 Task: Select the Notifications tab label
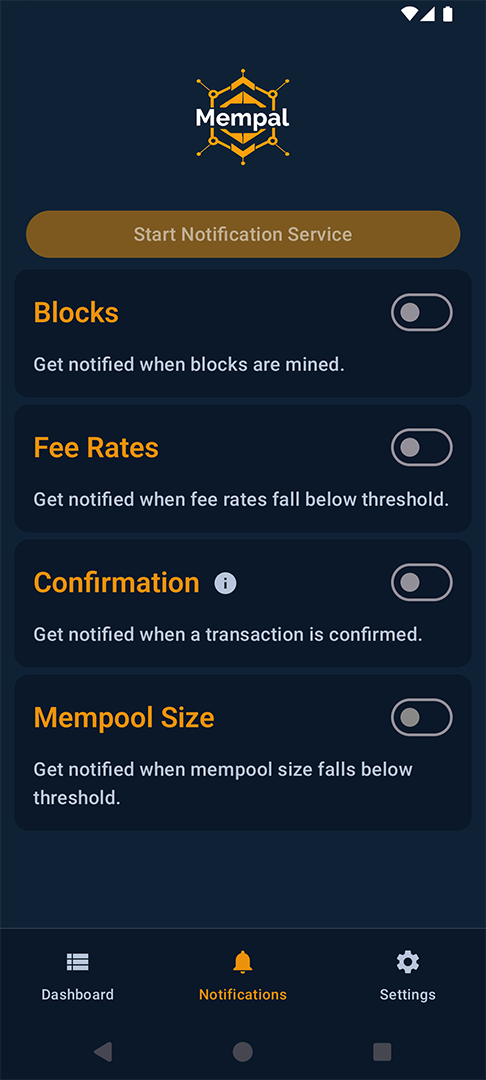242,995
